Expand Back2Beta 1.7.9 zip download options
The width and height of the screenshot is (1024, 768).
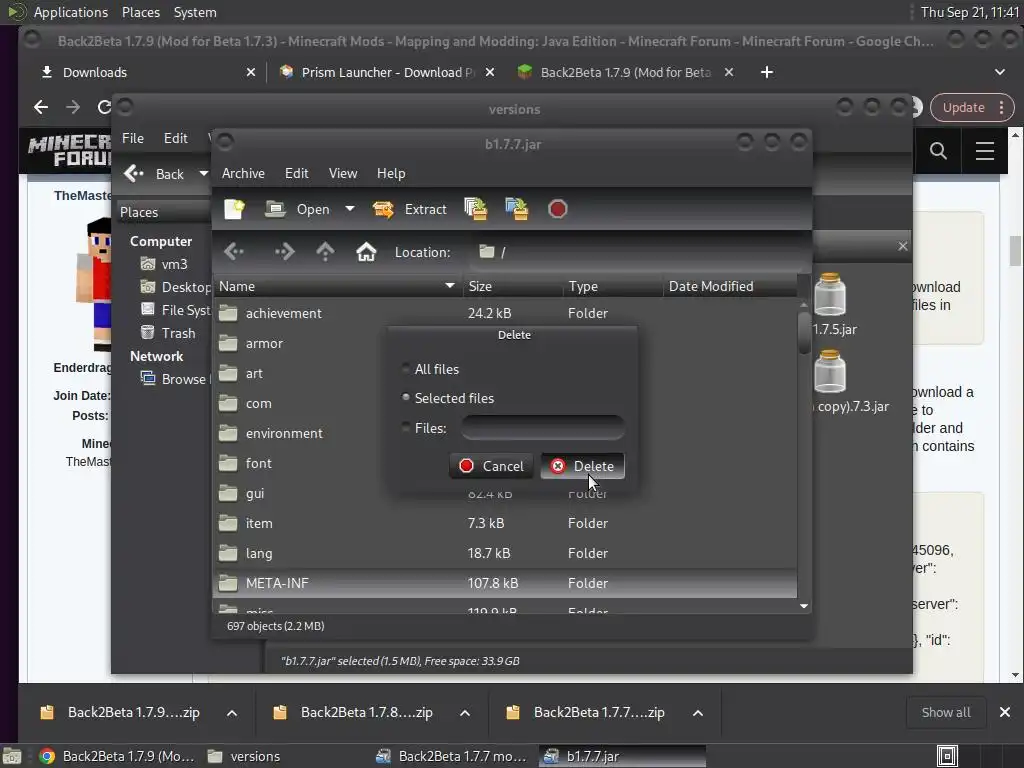tap(232, 712)
